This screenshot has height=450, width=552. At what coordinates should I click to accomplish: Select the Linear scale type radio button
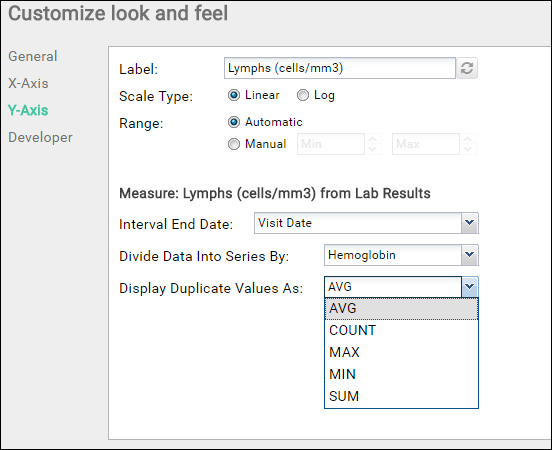[234, 95]
